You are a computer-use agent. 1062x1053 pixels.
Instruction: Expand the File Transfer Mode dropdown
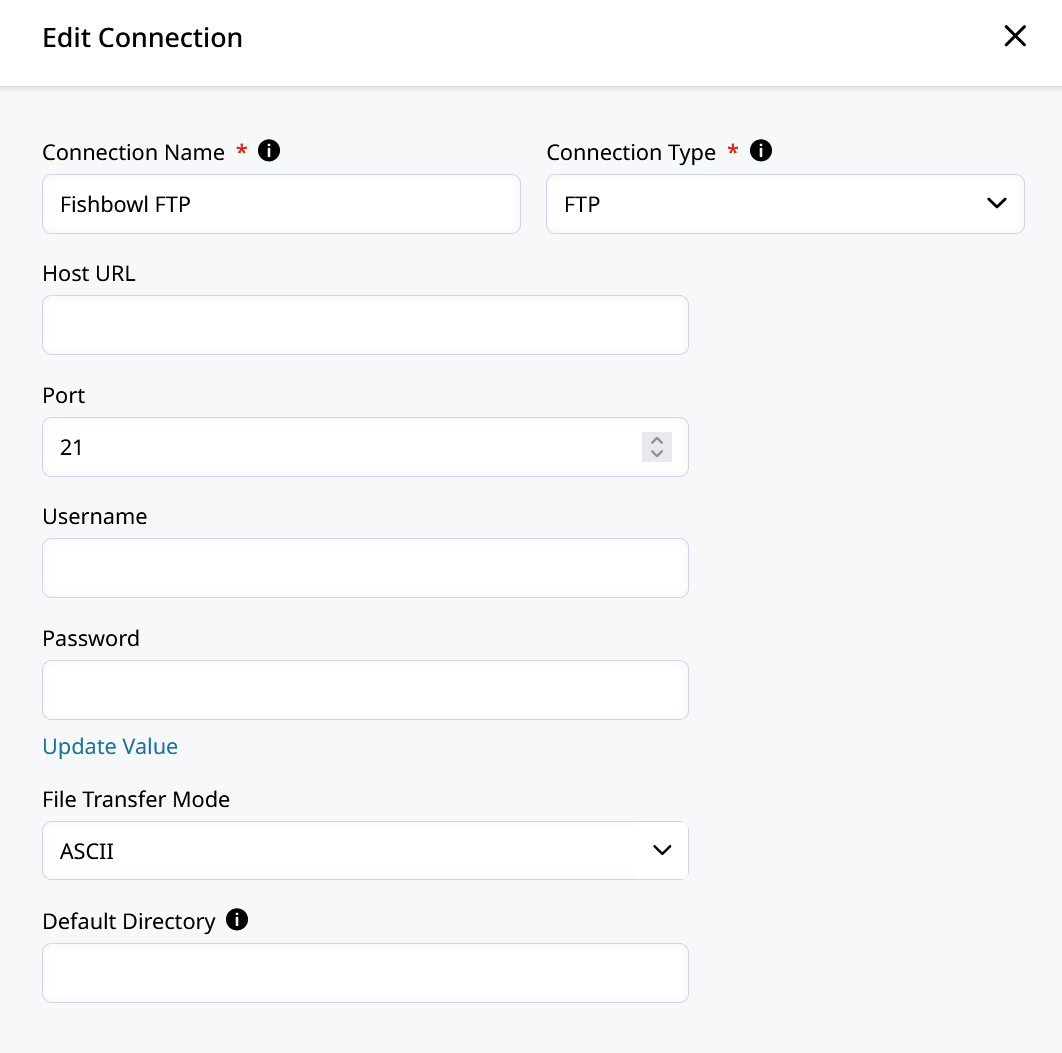(x=364, y=851)
